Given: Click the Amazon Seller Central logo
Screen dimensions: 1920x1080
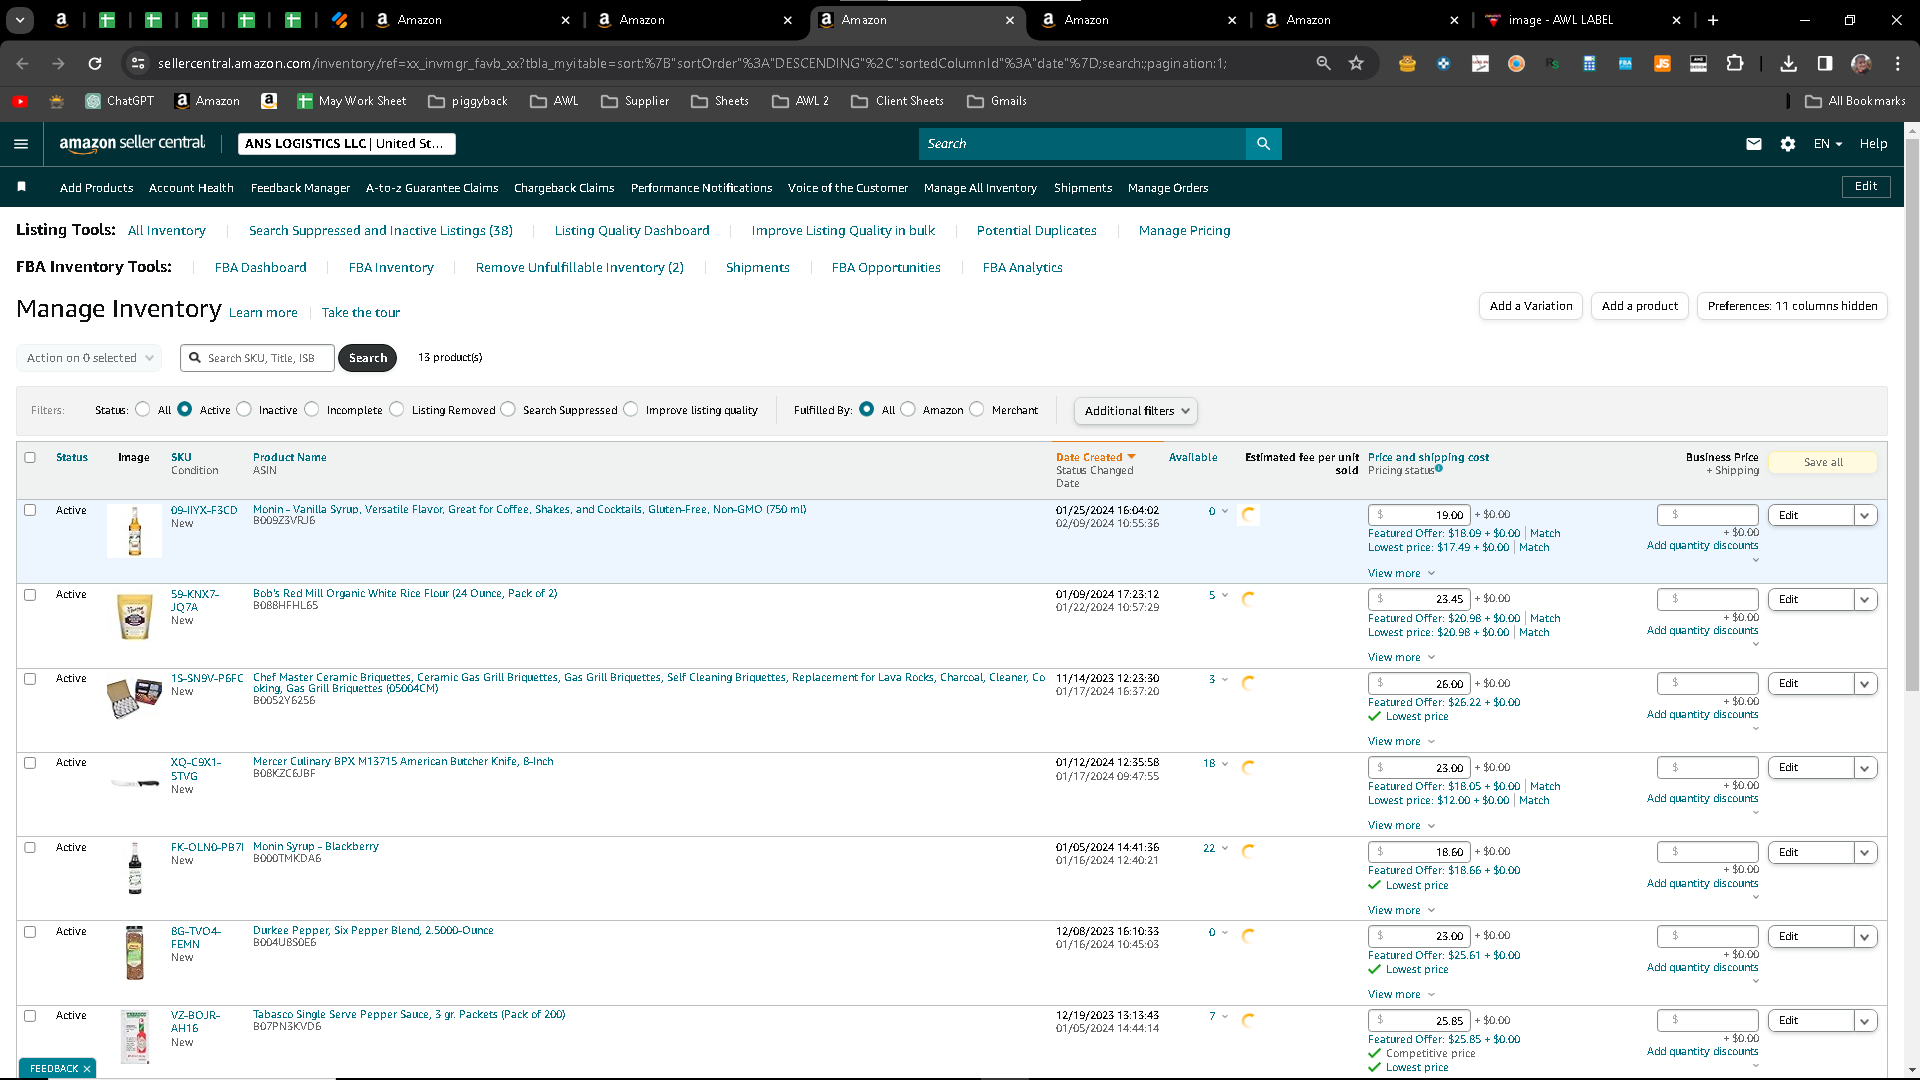Looking at the screenshot, I should (132, 143).
